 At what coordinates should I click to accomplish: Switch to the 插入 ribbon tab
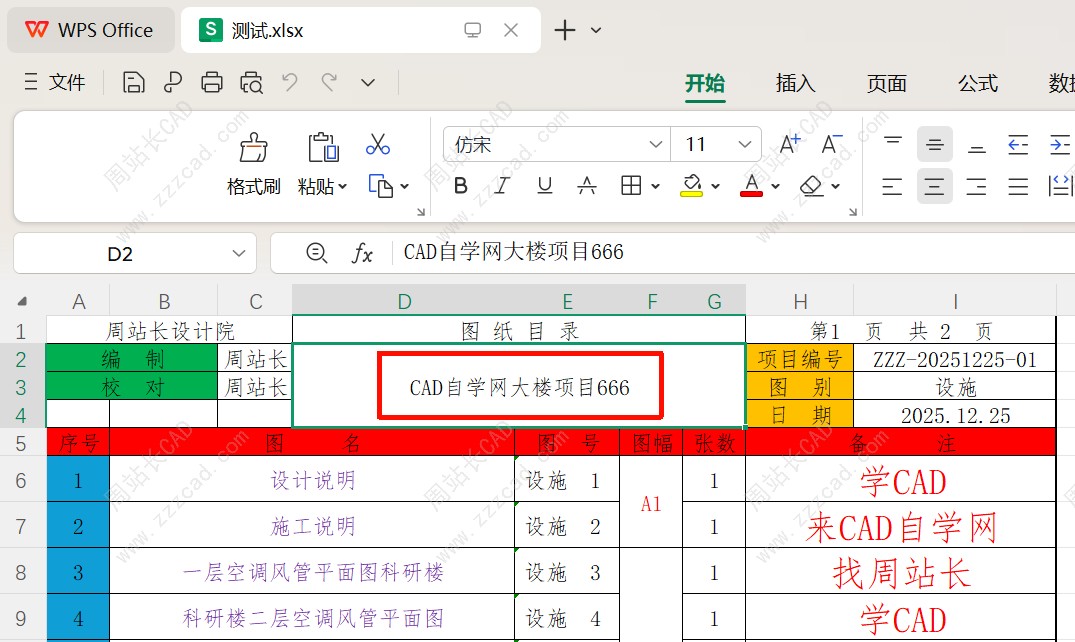[x=795, y=83]
